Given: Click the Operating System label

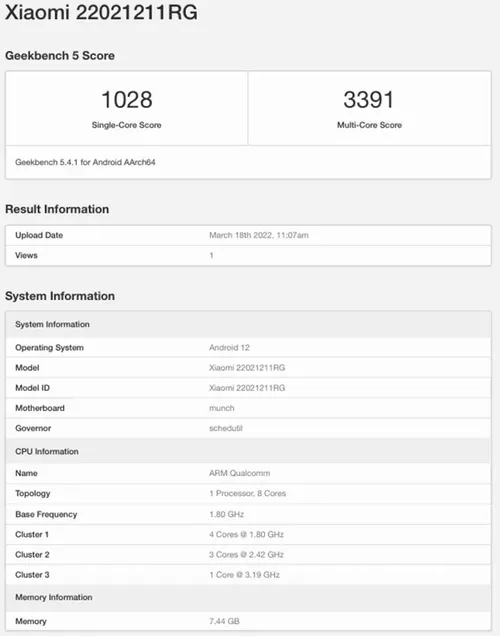Looking at the screenshot, I should coord(49,348).
